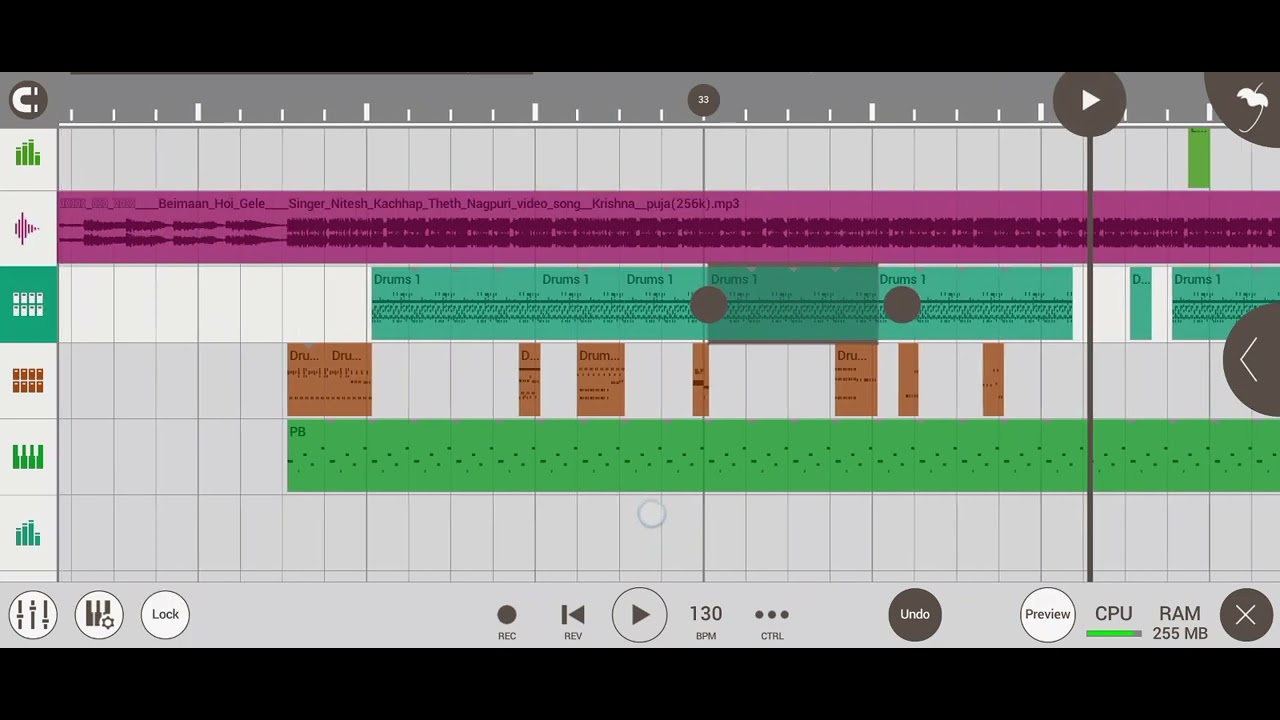This screenshot has height=720, width=1280.
Task: Tap the Preview button
Action: 1047,614
